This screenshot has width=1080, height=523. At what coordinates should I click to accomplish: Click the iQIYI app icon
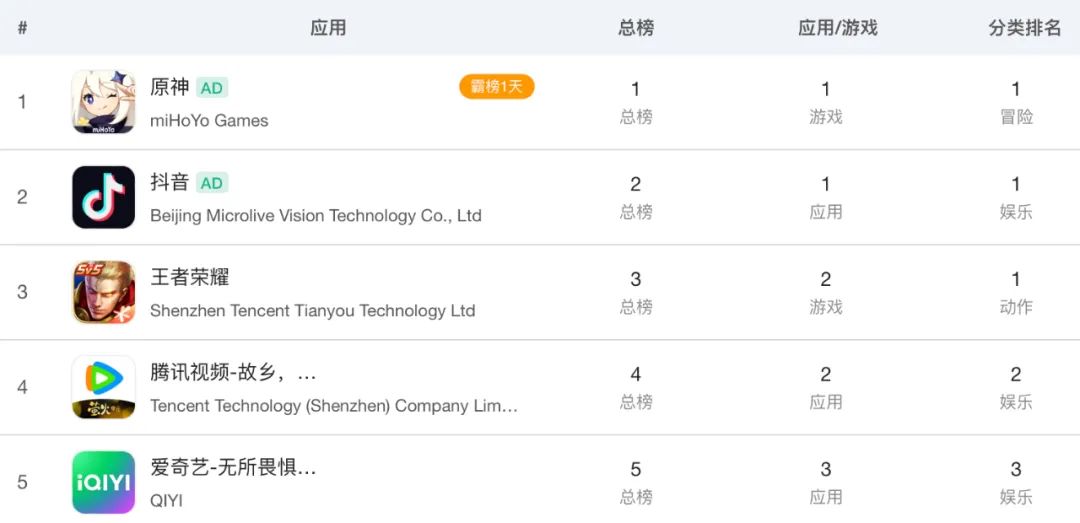[x=103, y=482]
